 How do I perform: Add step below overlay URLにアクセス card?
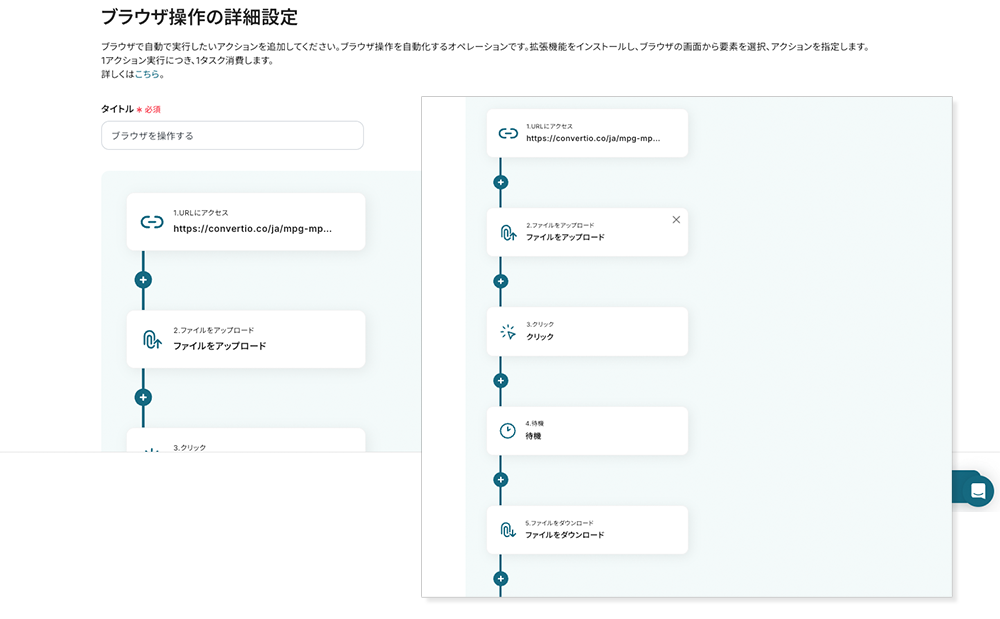point(501,182)
